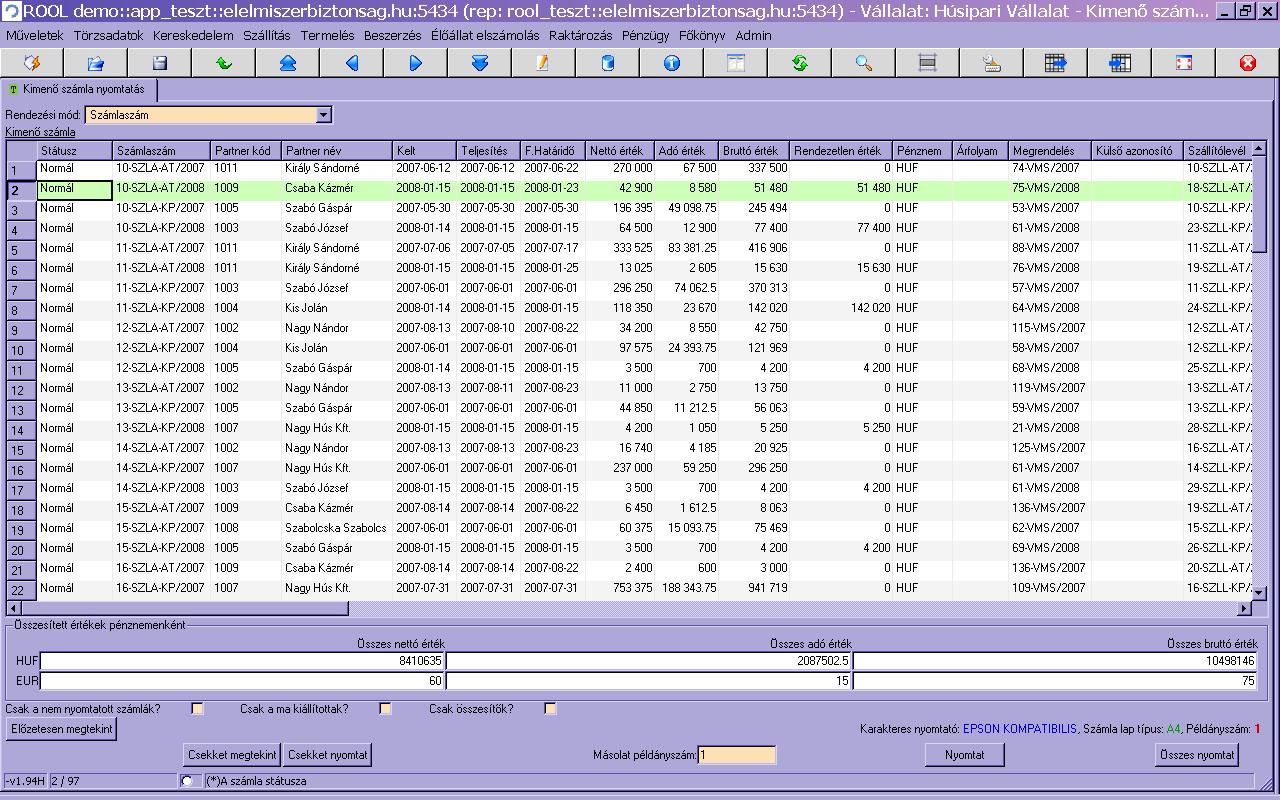Image resolution: width=1280 pixels, height=800 pixels.
Task: Click 'EPSON KOMPATIBILIS' printer text
Action: tap(1020, 729)
